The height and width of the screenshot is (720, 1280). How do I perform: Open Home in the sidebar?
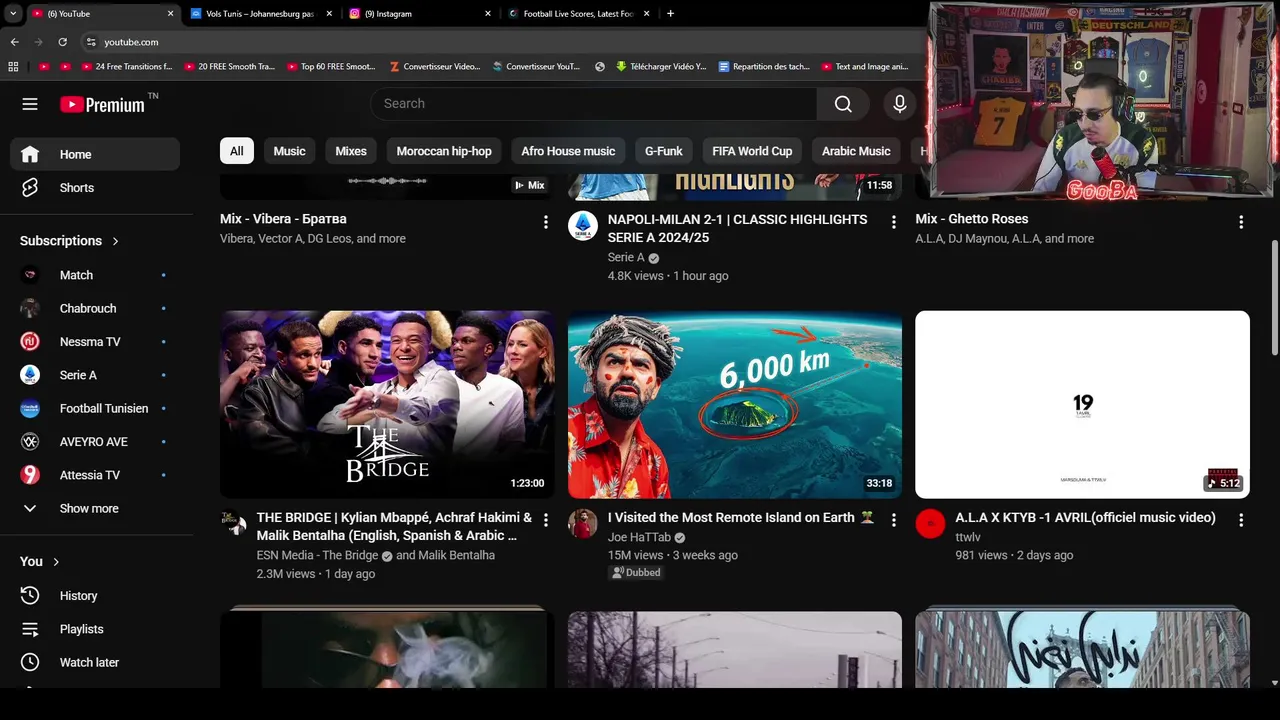coord(95,154)
